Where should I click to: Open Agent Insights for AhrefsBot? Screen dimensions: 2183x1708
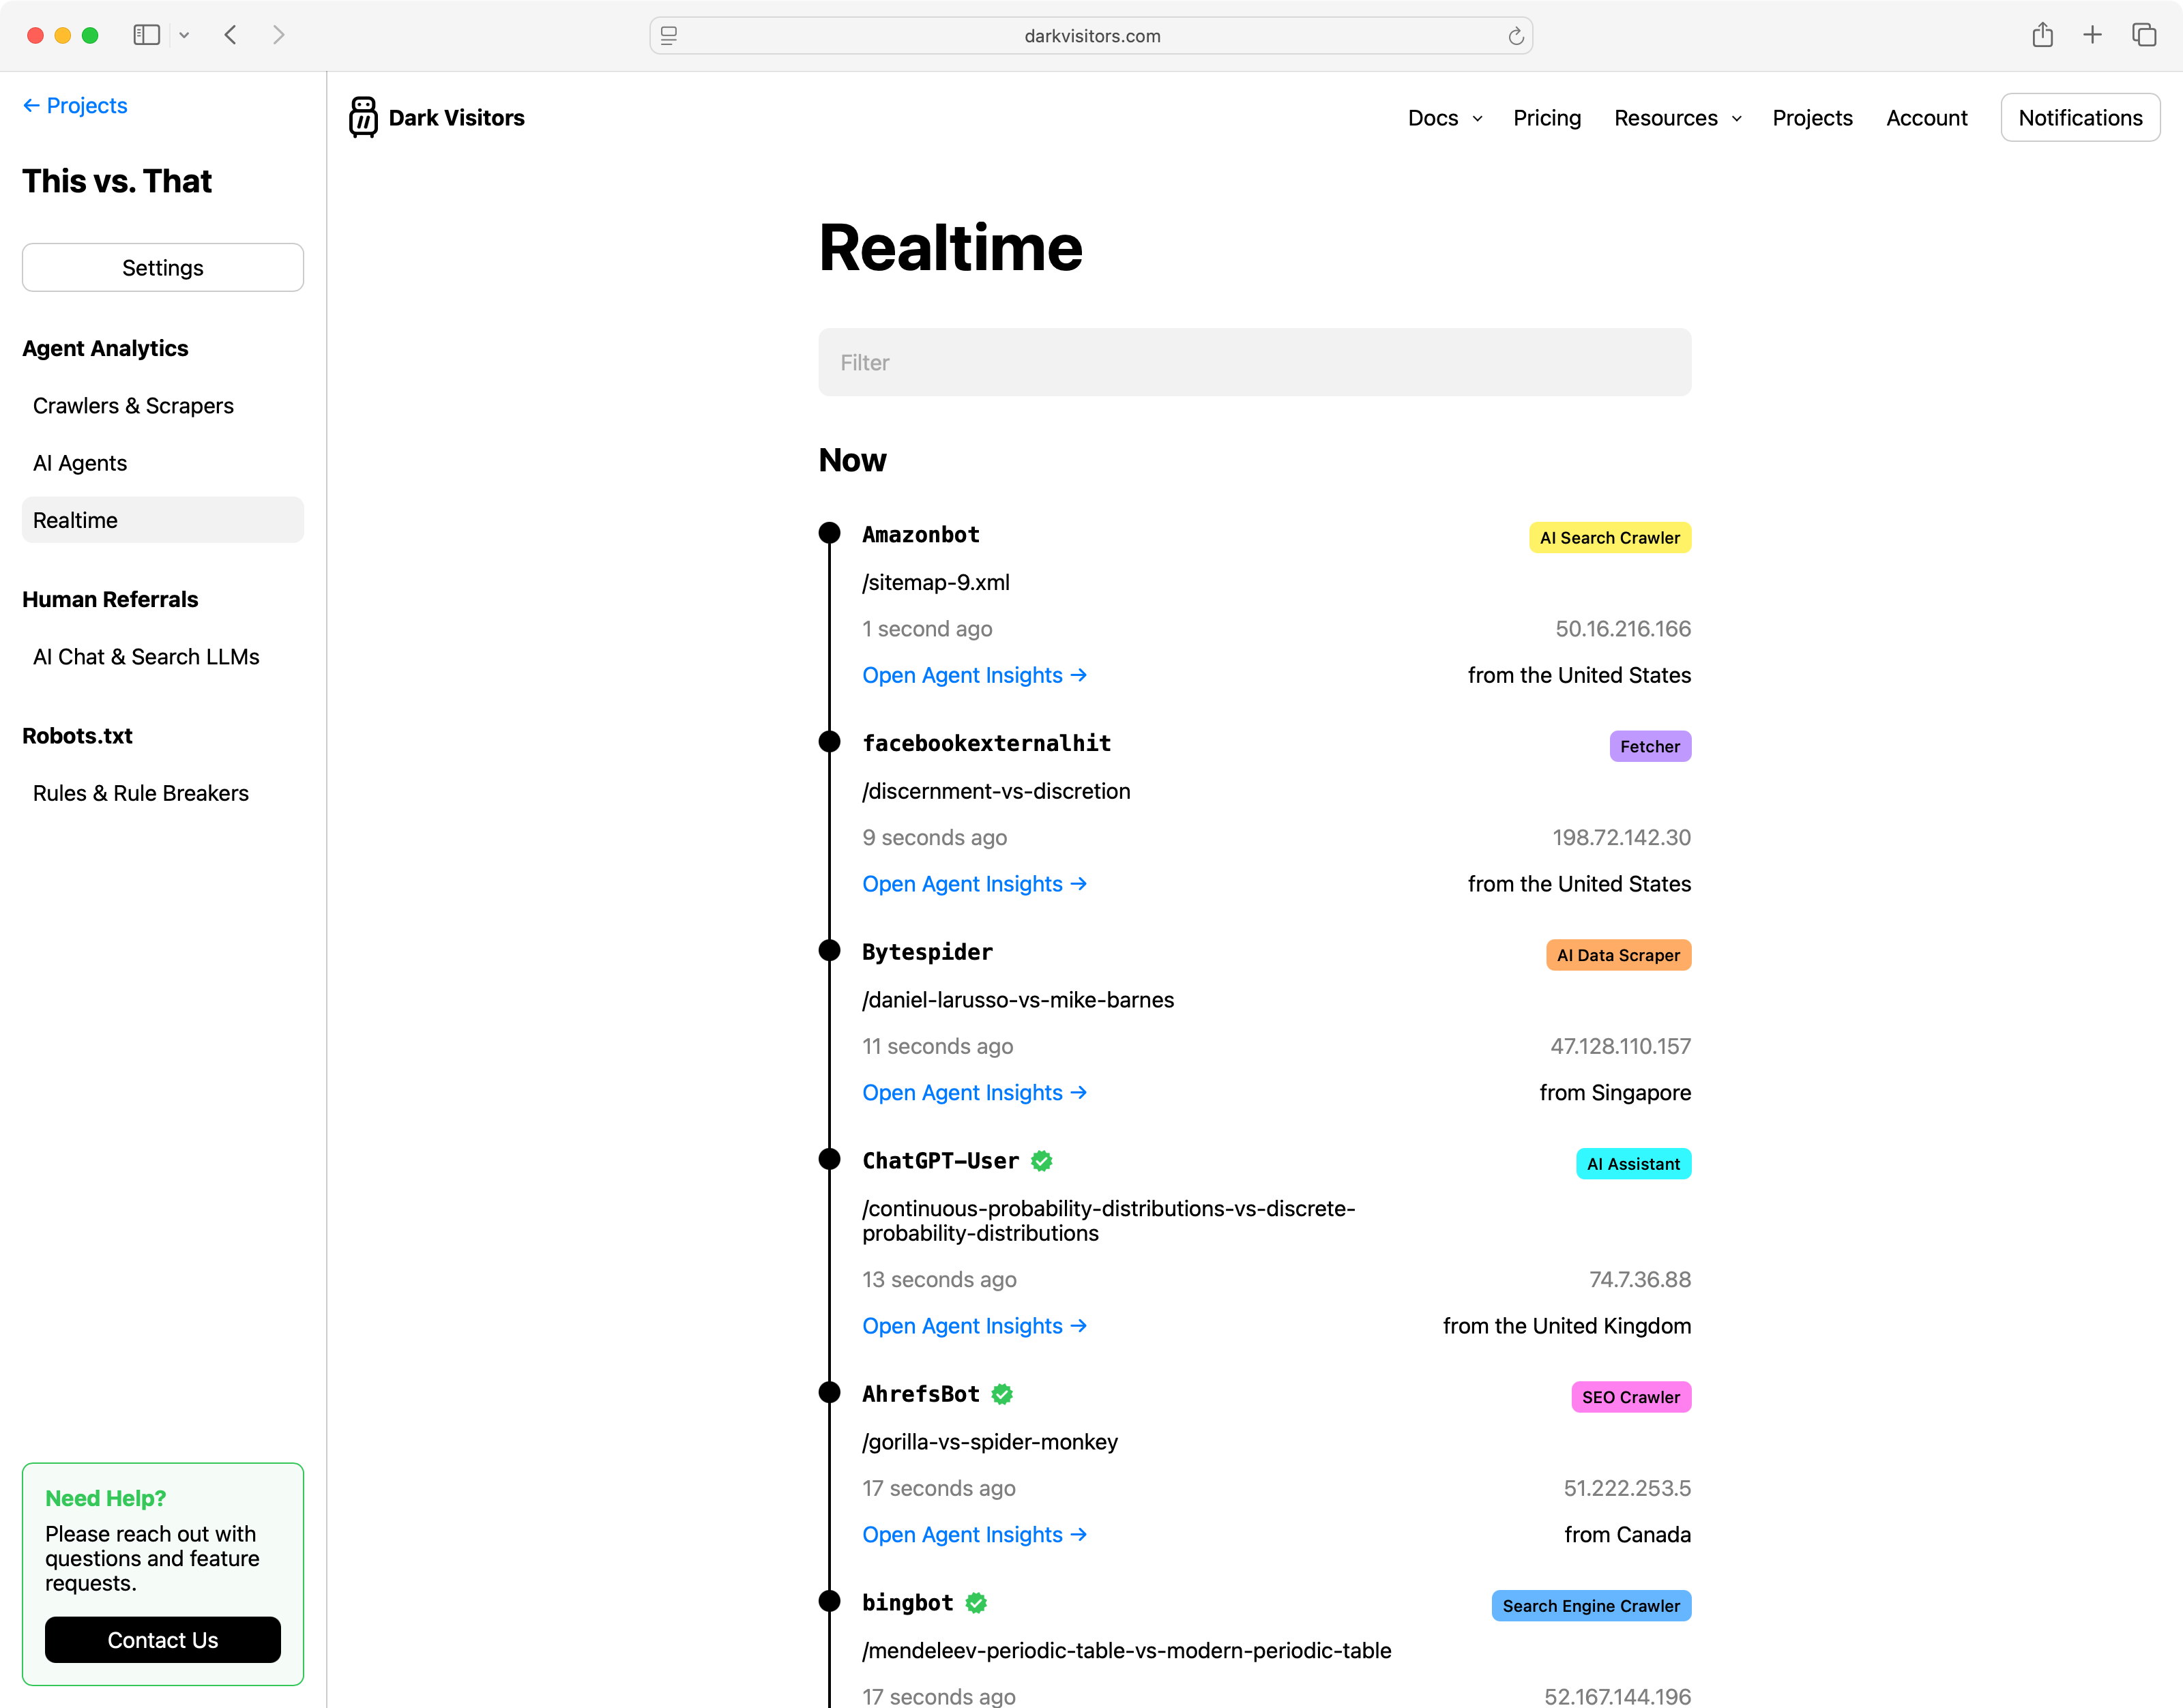pos(974,1534)
